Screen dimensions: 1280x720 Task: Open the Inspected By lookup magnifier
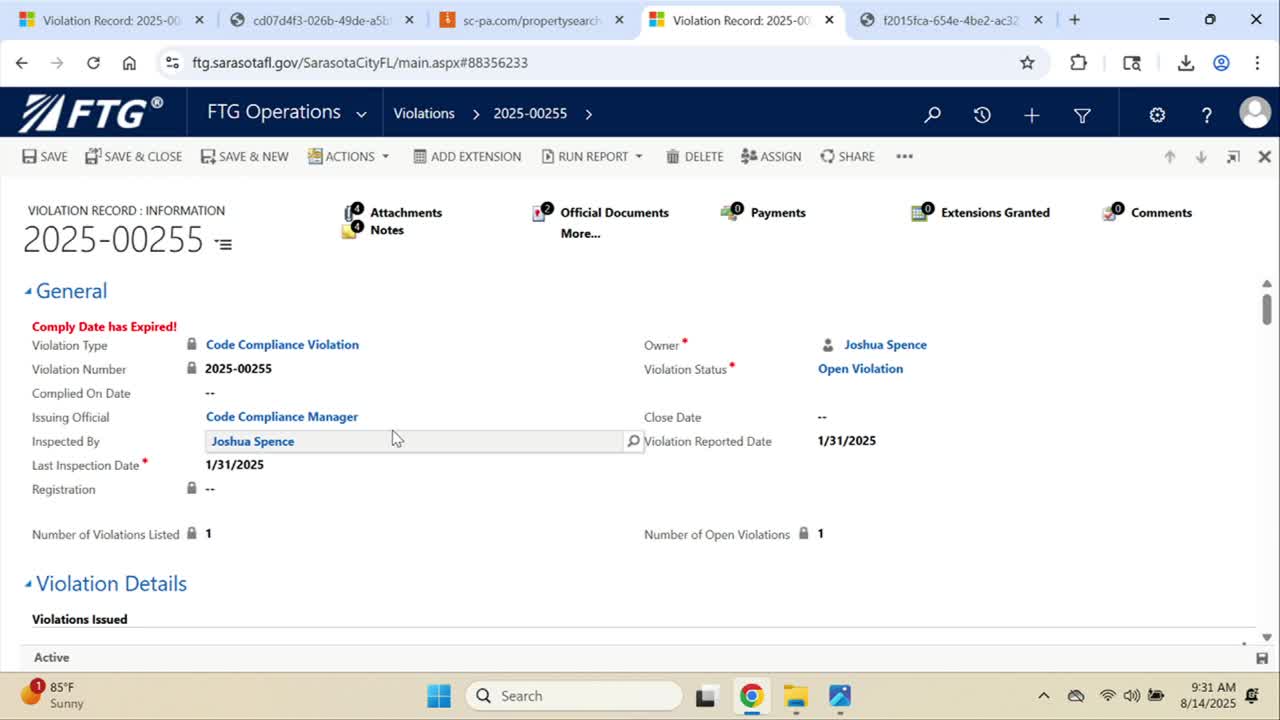pos(632,440)
